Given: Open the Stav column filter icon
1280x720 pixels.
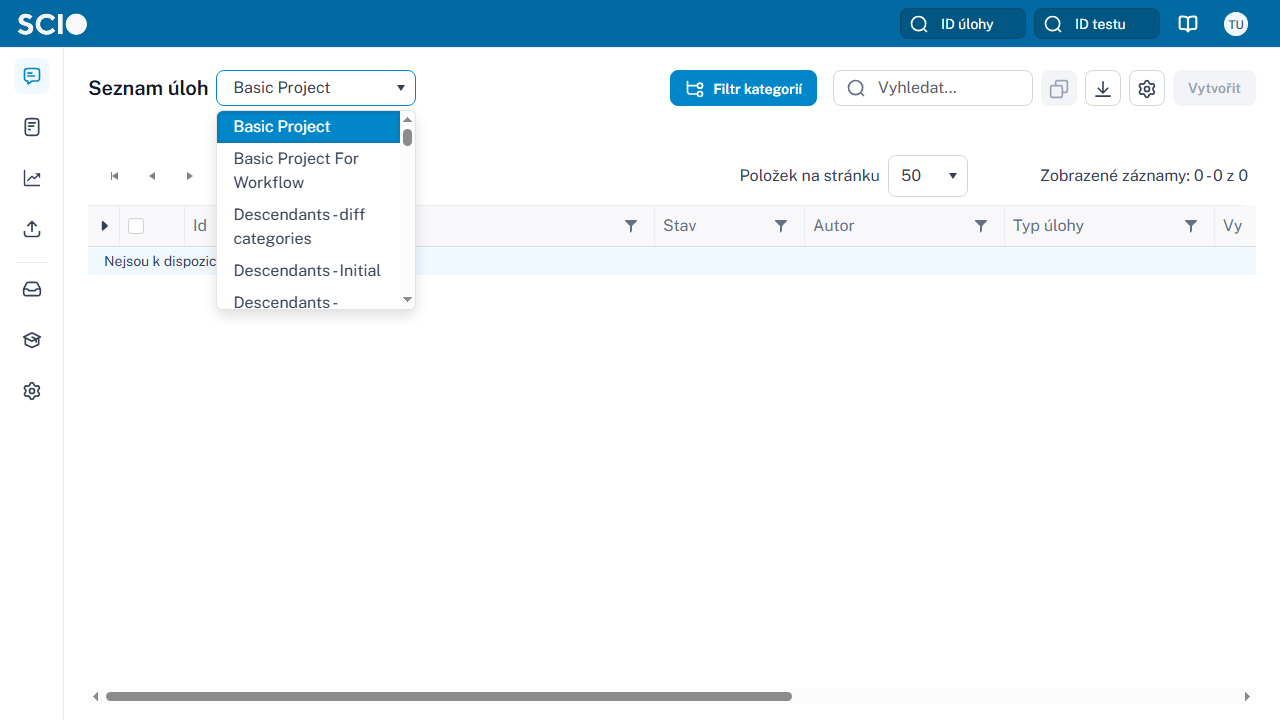Looking at the screenshot, I should [x=781, y=226].
